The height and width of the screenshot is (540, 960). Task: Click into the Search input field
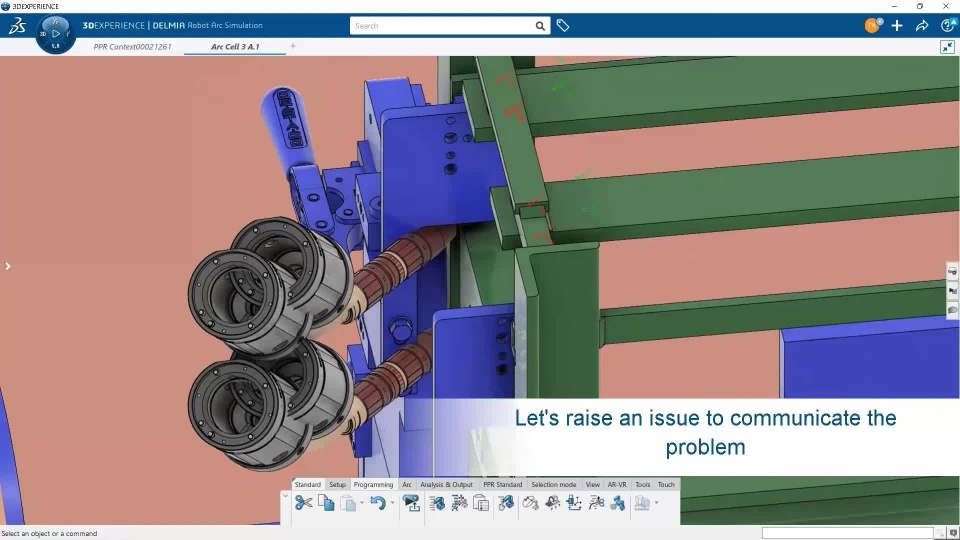[442, 26]
